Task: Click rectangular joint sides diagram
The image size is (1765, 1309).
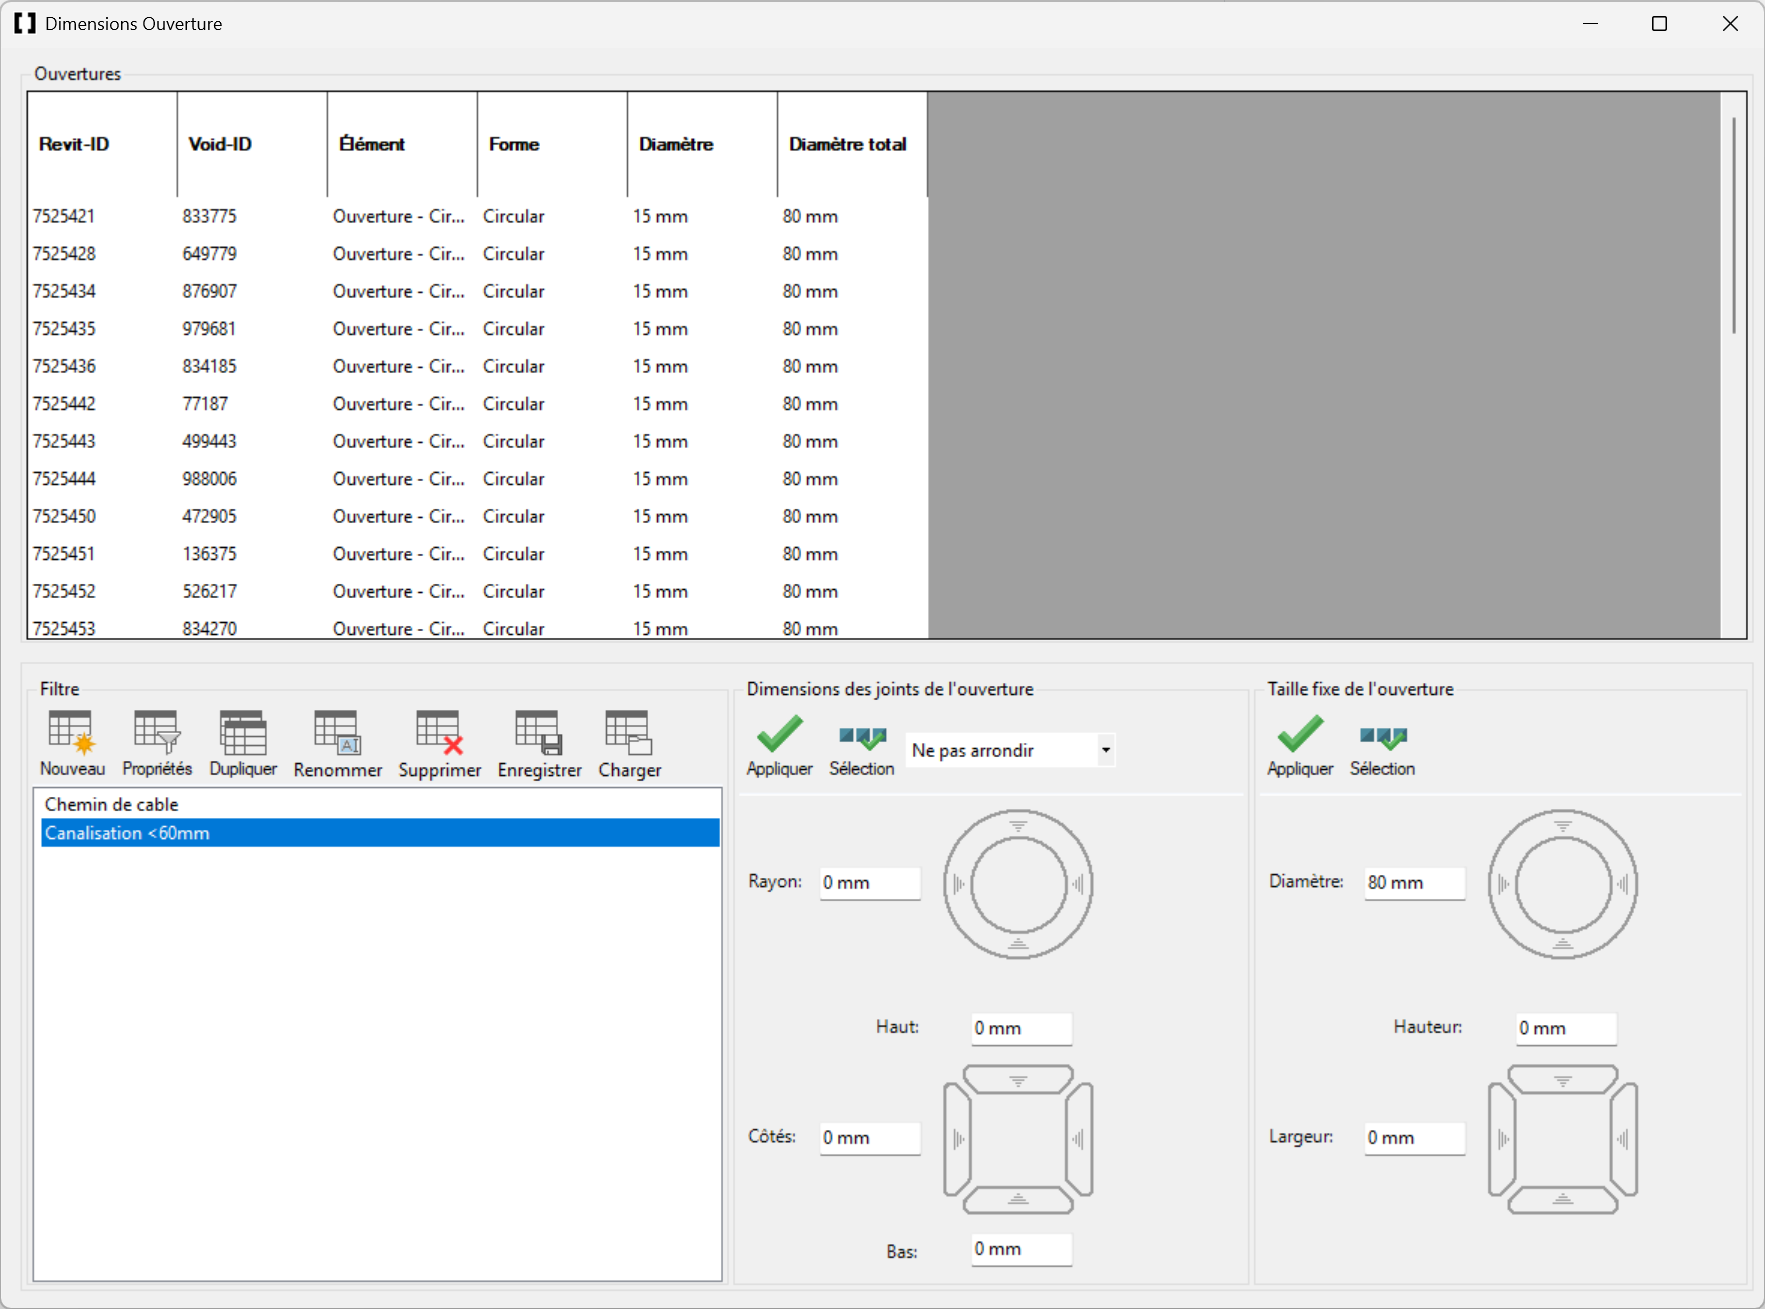Action: [1018, 1139]
